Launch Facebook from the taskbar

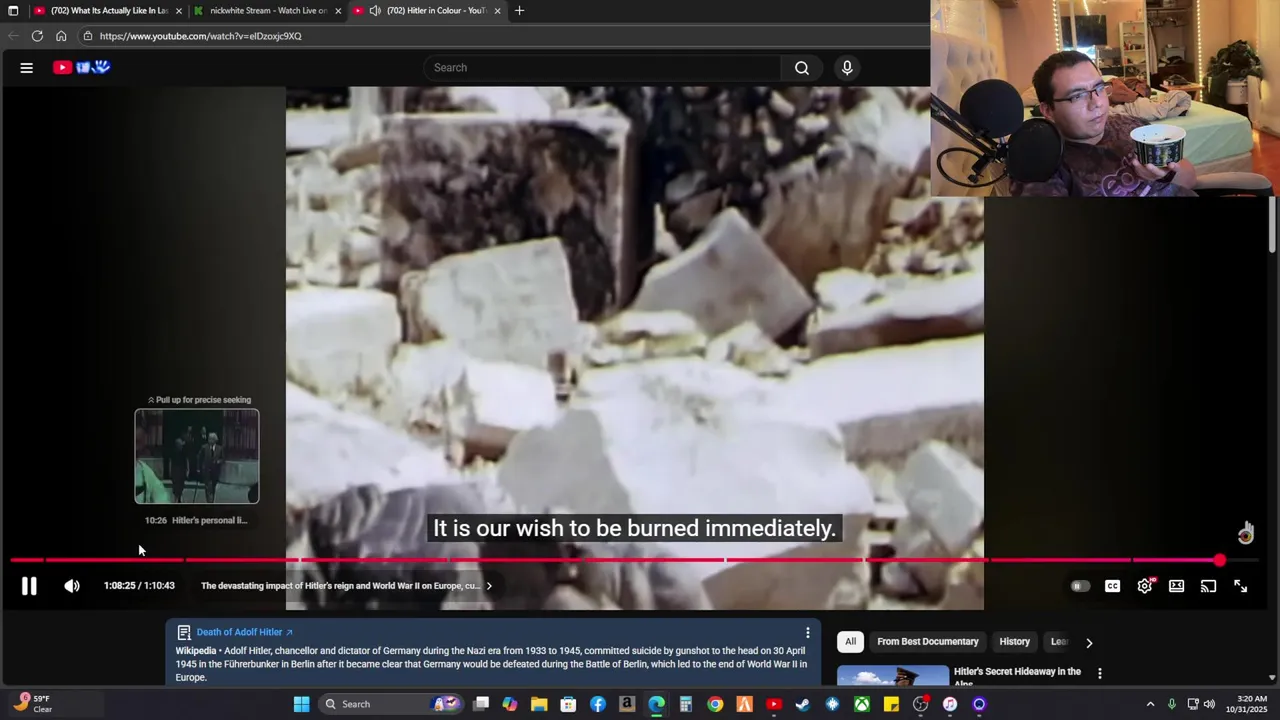[x=598, y=704]
